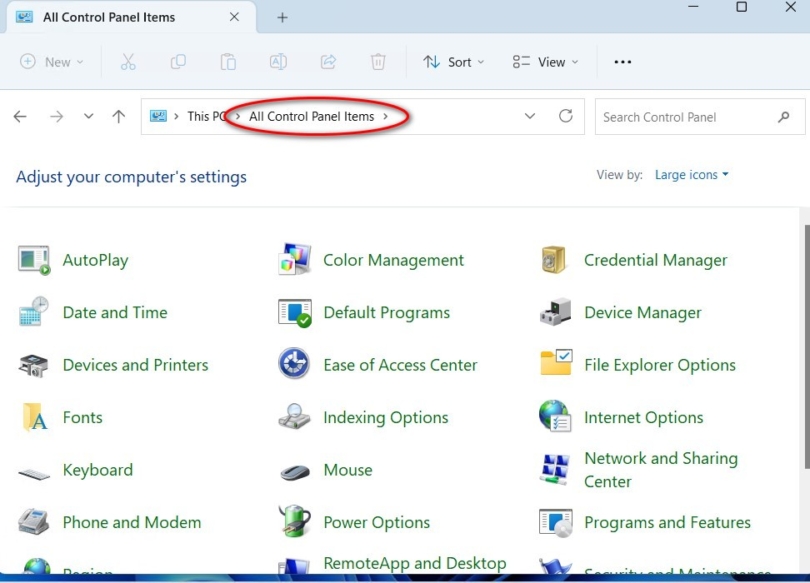810x583 pixels.
Task: Expand the Sort options dropdown
Action: 453,61
